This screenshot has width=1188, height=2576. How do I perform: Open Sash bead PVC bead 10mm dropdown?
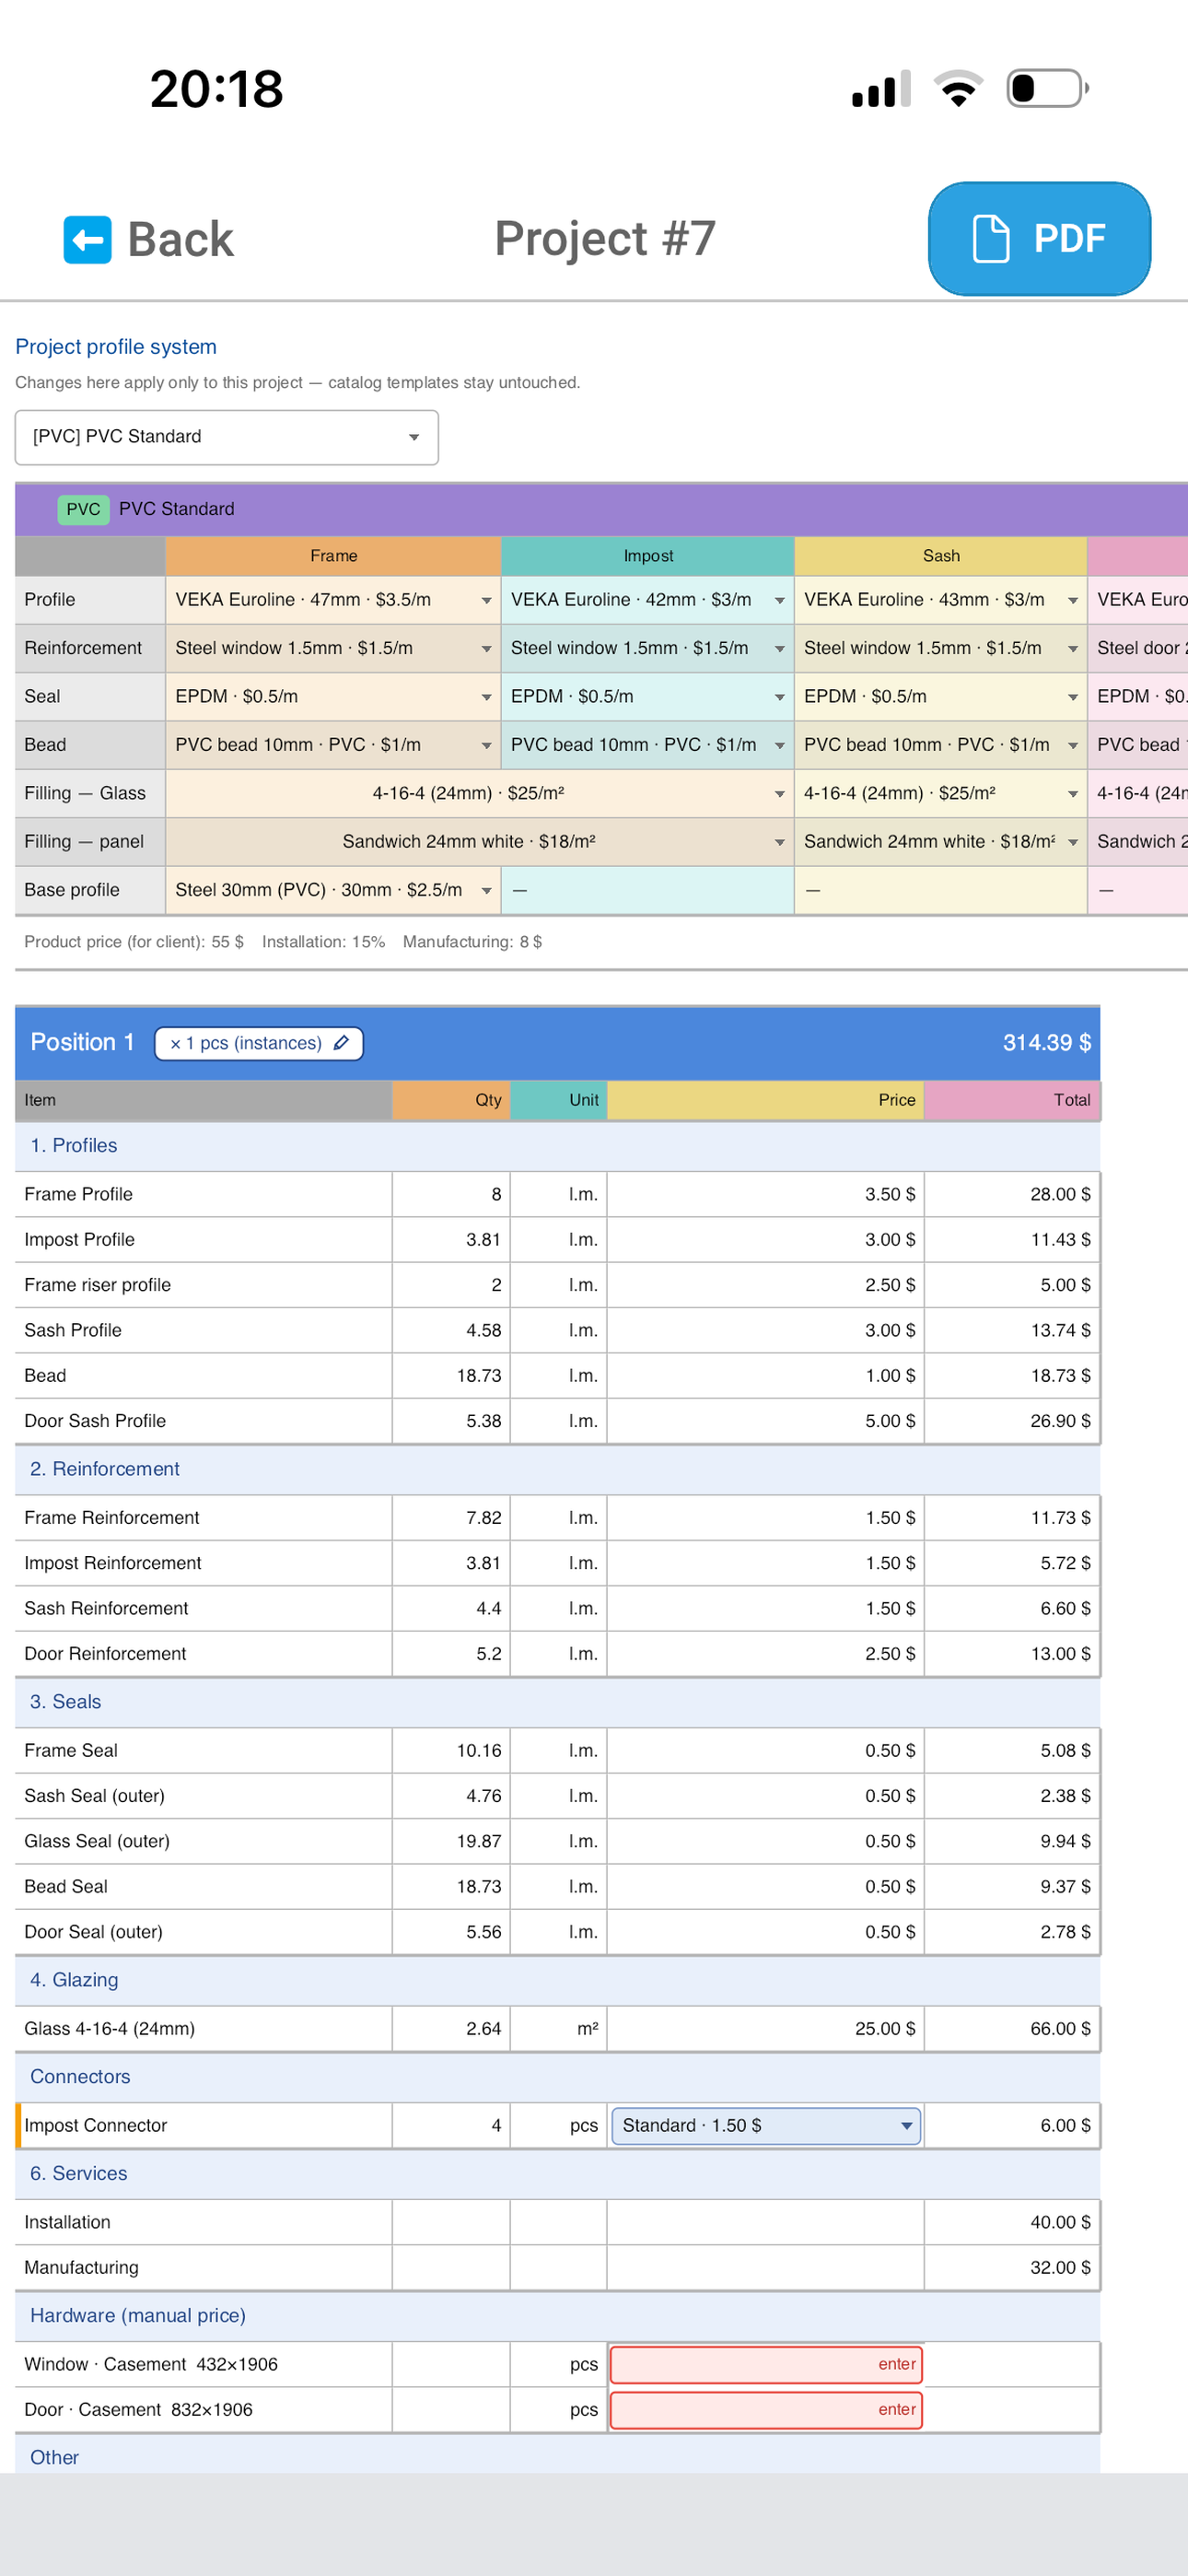pyautogui.click(x=941, y=745)
